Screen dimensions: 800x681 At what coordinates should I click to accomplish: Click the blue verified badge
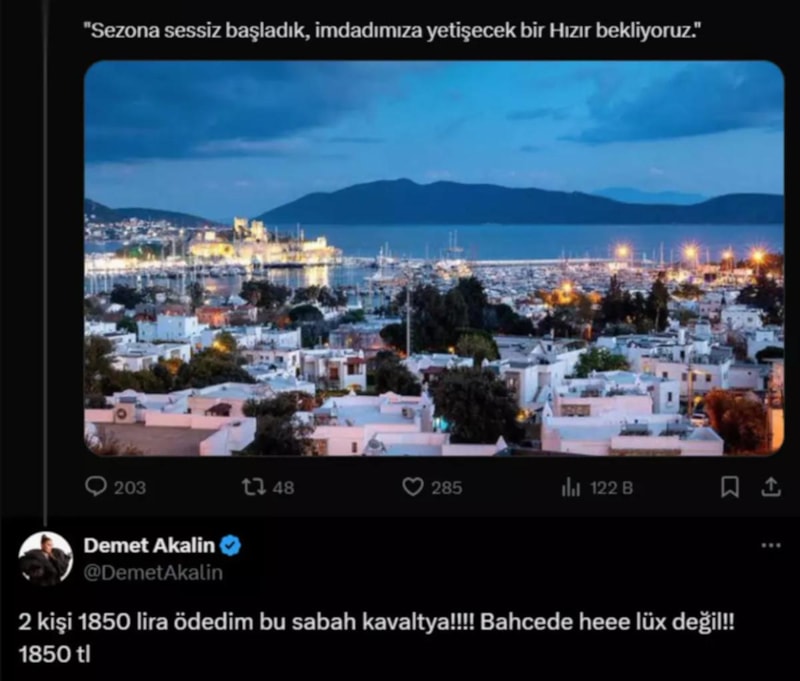(x=230, y=546)
